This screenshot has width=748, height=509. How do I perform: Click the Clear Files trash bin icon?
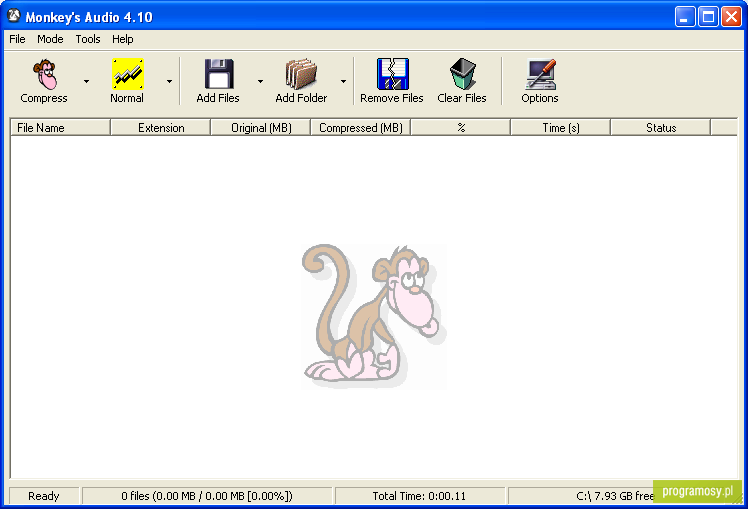click(462, 74)
